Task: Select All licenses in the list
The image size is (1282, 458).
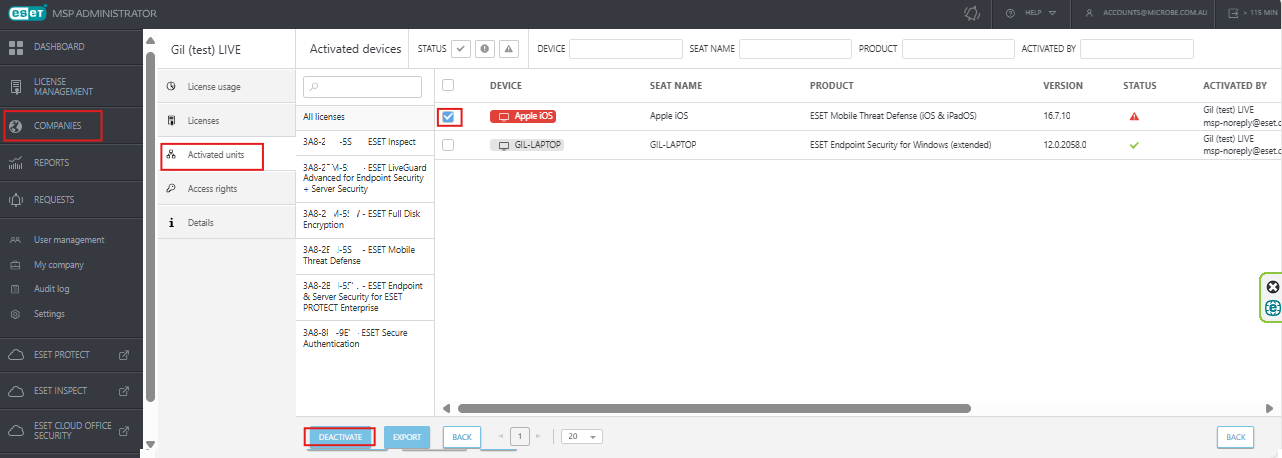Action: tap(366, 117)
